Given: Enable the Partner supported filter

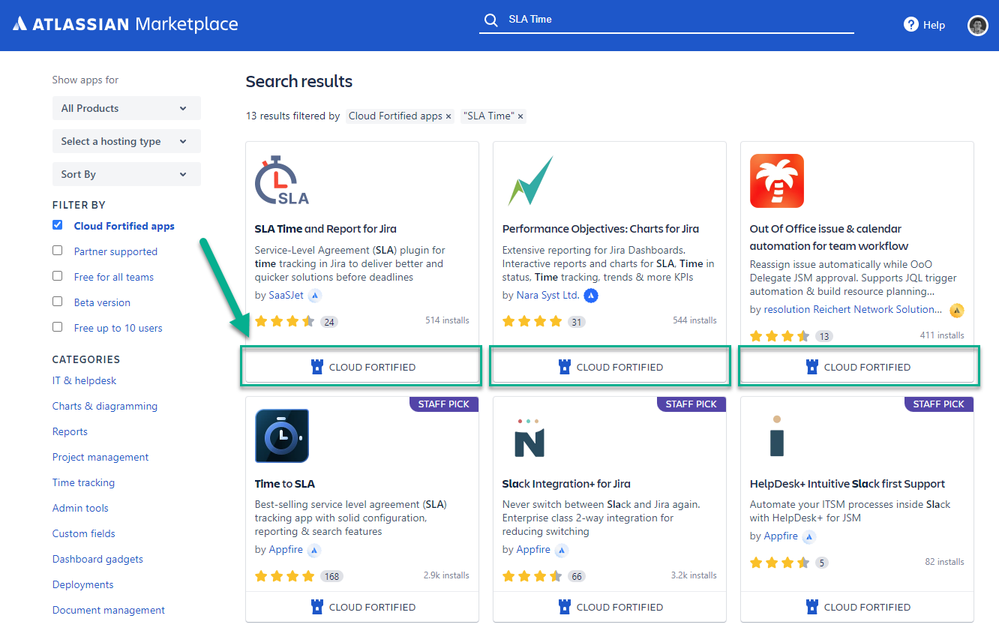Looking at the screenshot, I should pyautogui.click(x=57, y=250).
